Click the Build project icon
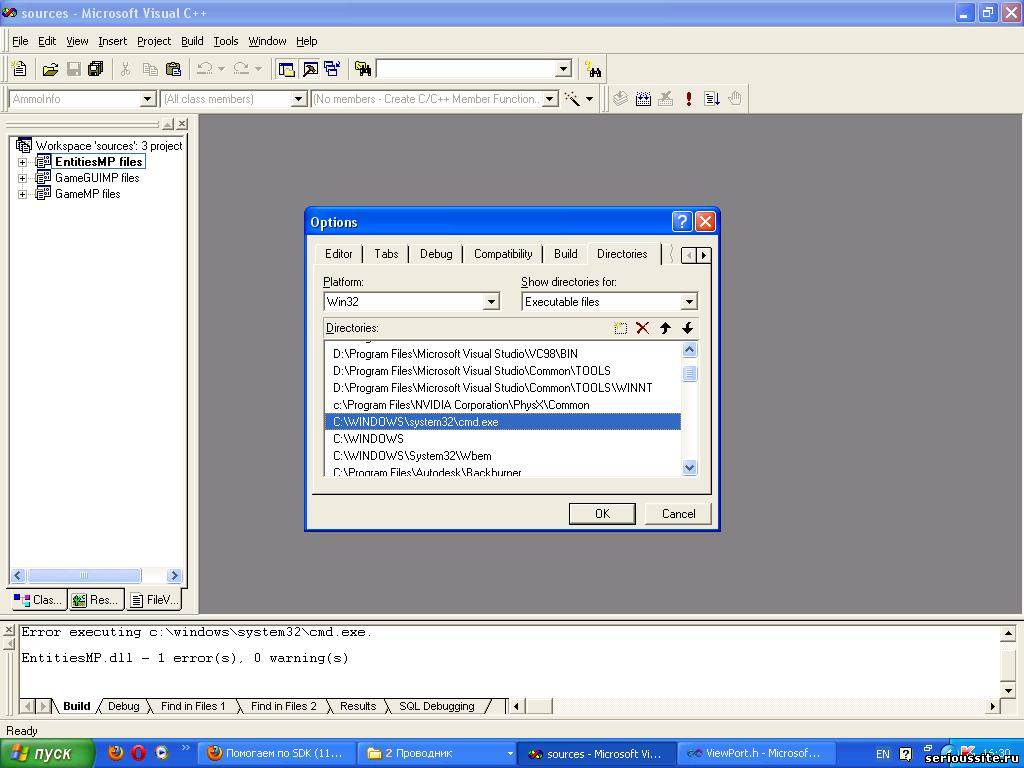This screenshot has height=768, width=1024. [x=643, y=99]
